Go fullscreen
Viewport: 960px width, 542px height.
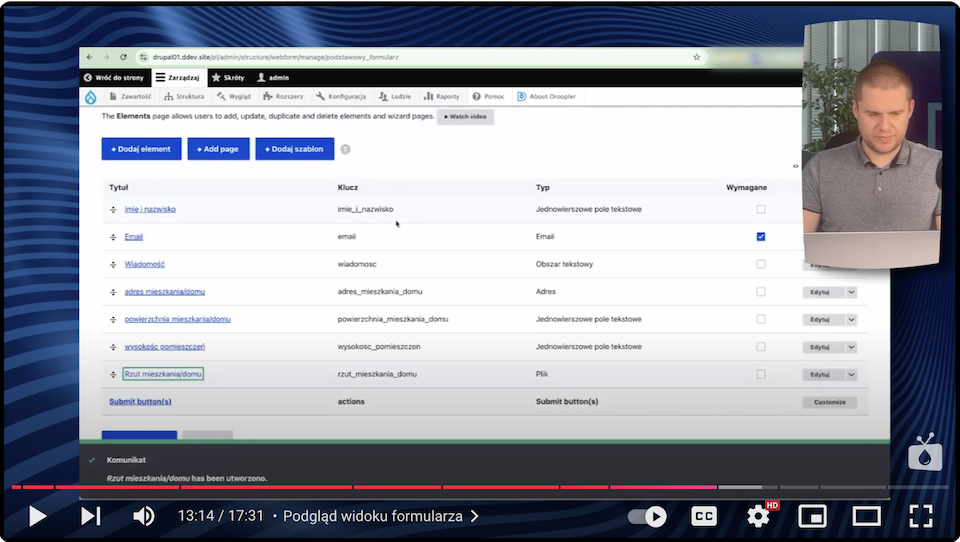pyautogui.click(x=920, y=516)
